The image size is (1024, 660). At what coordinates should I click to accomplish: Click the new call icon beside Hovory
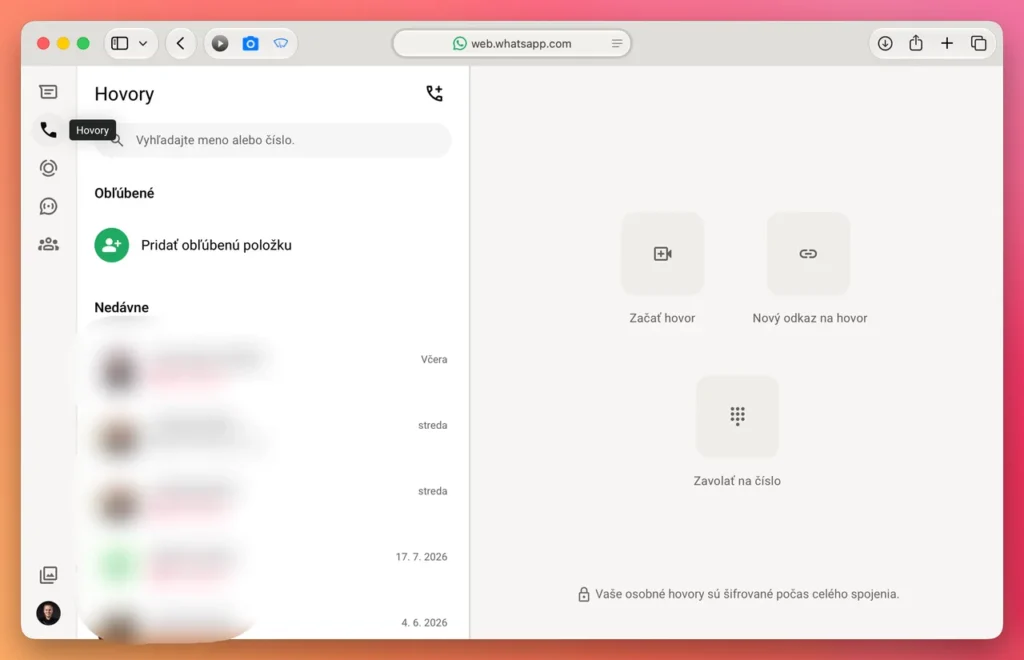tap(434, 93)
